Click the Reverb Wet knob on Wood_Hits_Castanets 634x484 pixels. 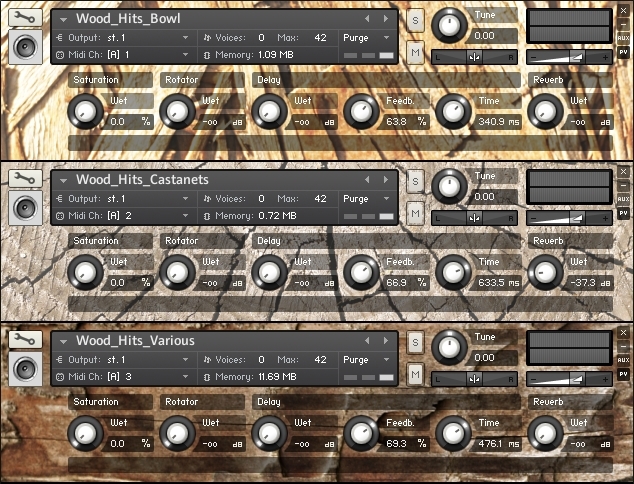[x=543, y=270]
